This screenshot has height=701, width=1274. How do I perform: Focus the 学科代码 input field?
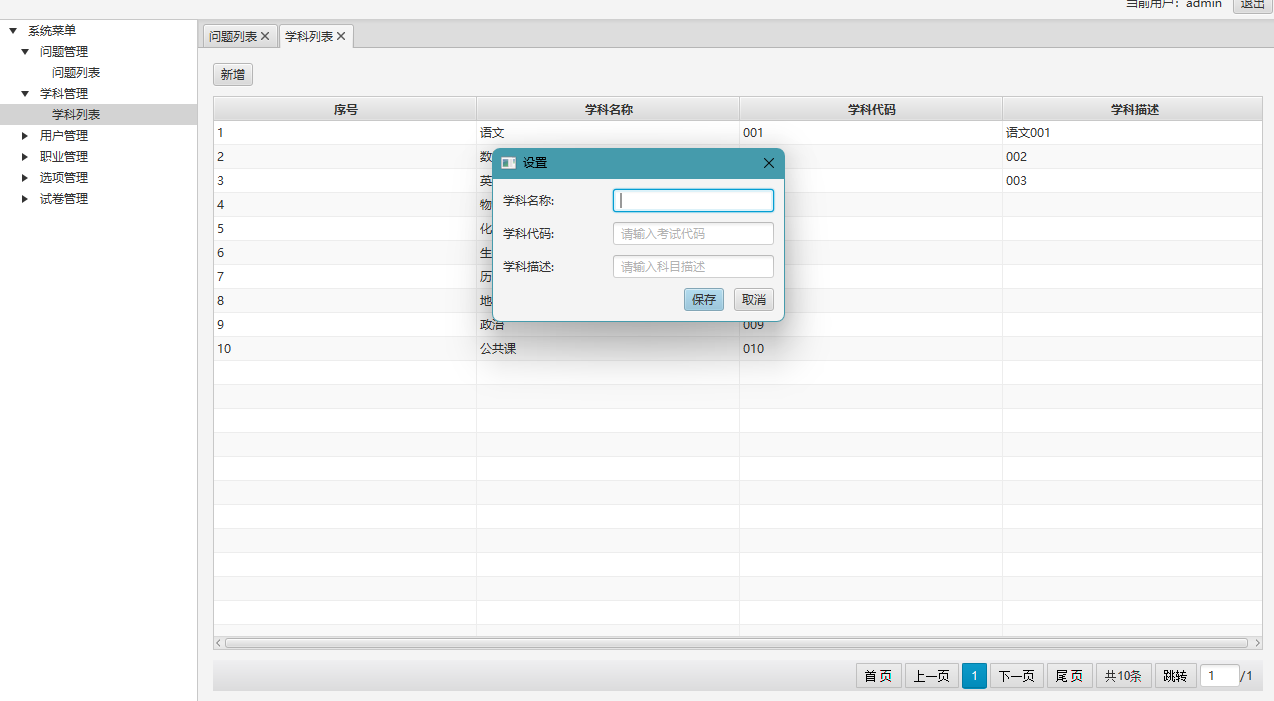693,234
